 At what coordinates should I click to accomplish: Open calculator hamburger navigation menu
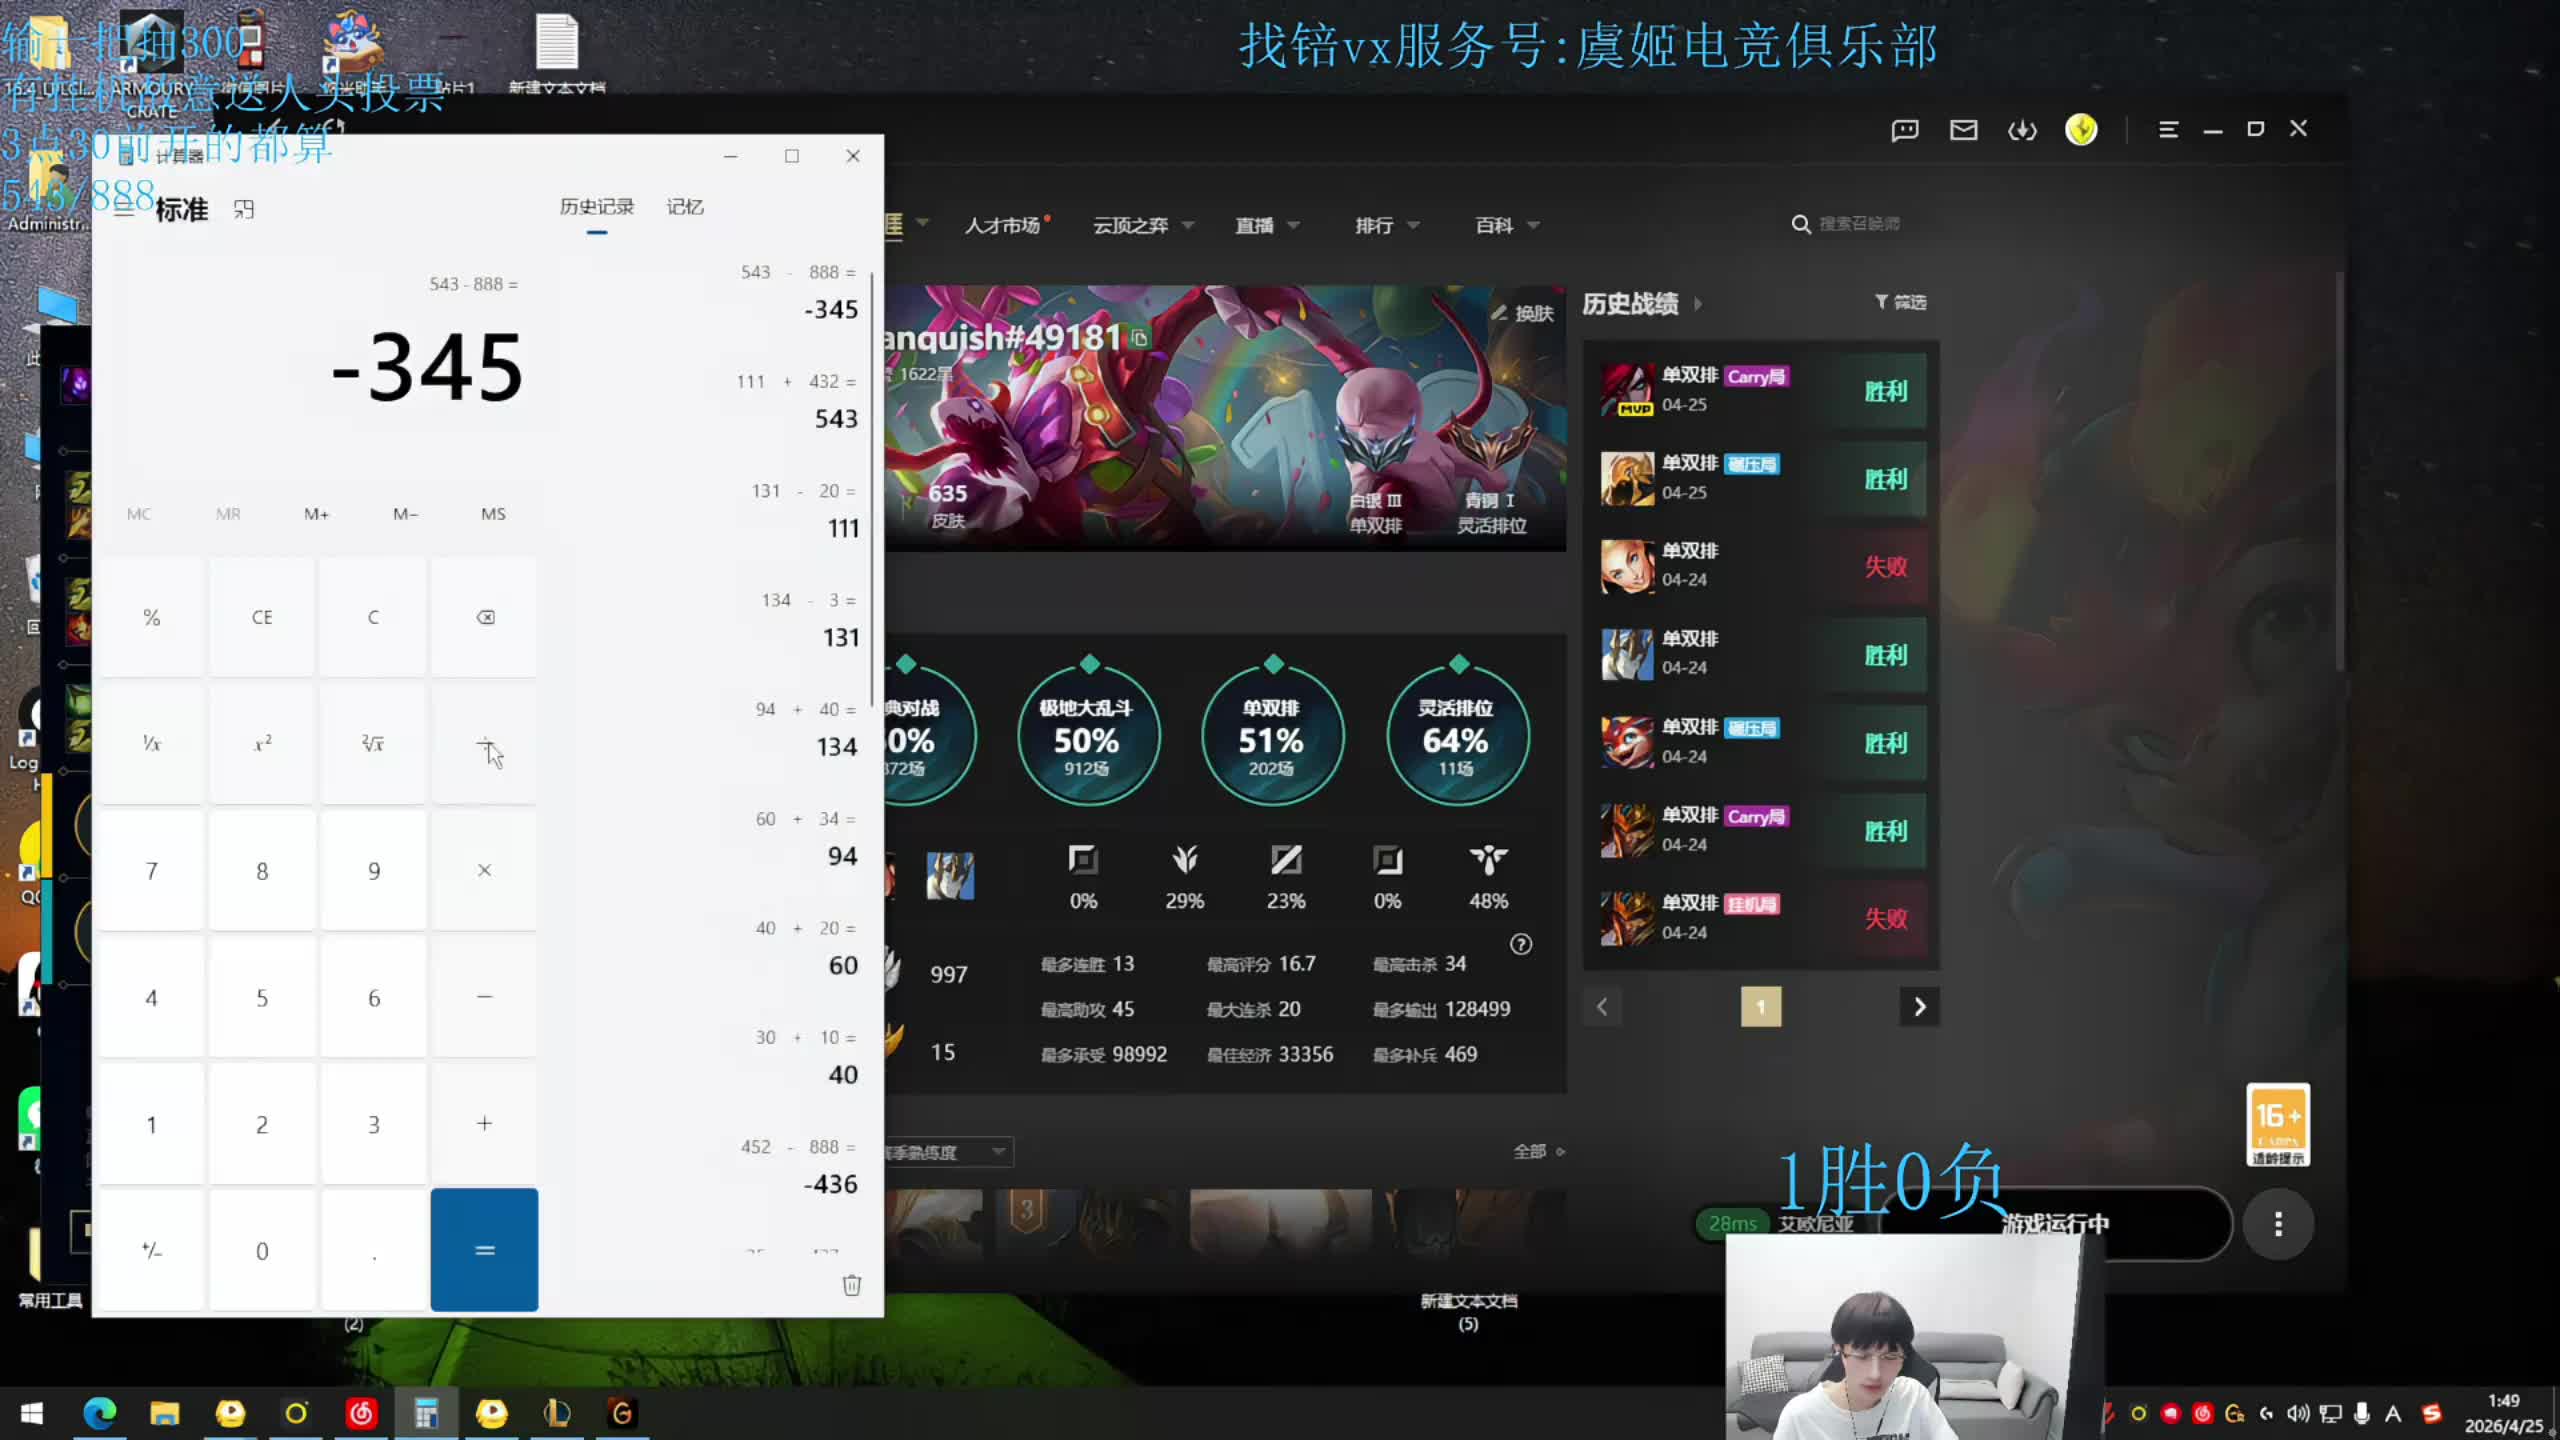pyautogui.click(x=124, y=210)
